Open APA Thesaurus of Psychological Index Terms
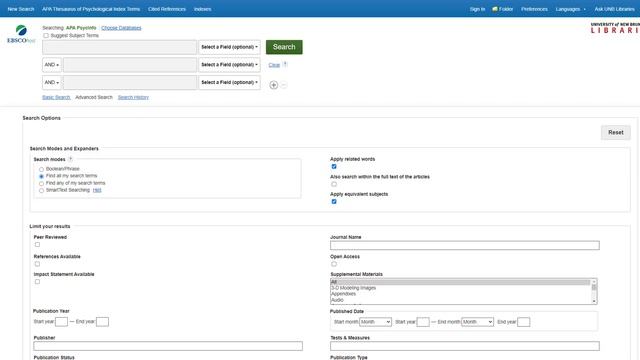The height and width of the screenshot is (360, 640). point(91,9)
